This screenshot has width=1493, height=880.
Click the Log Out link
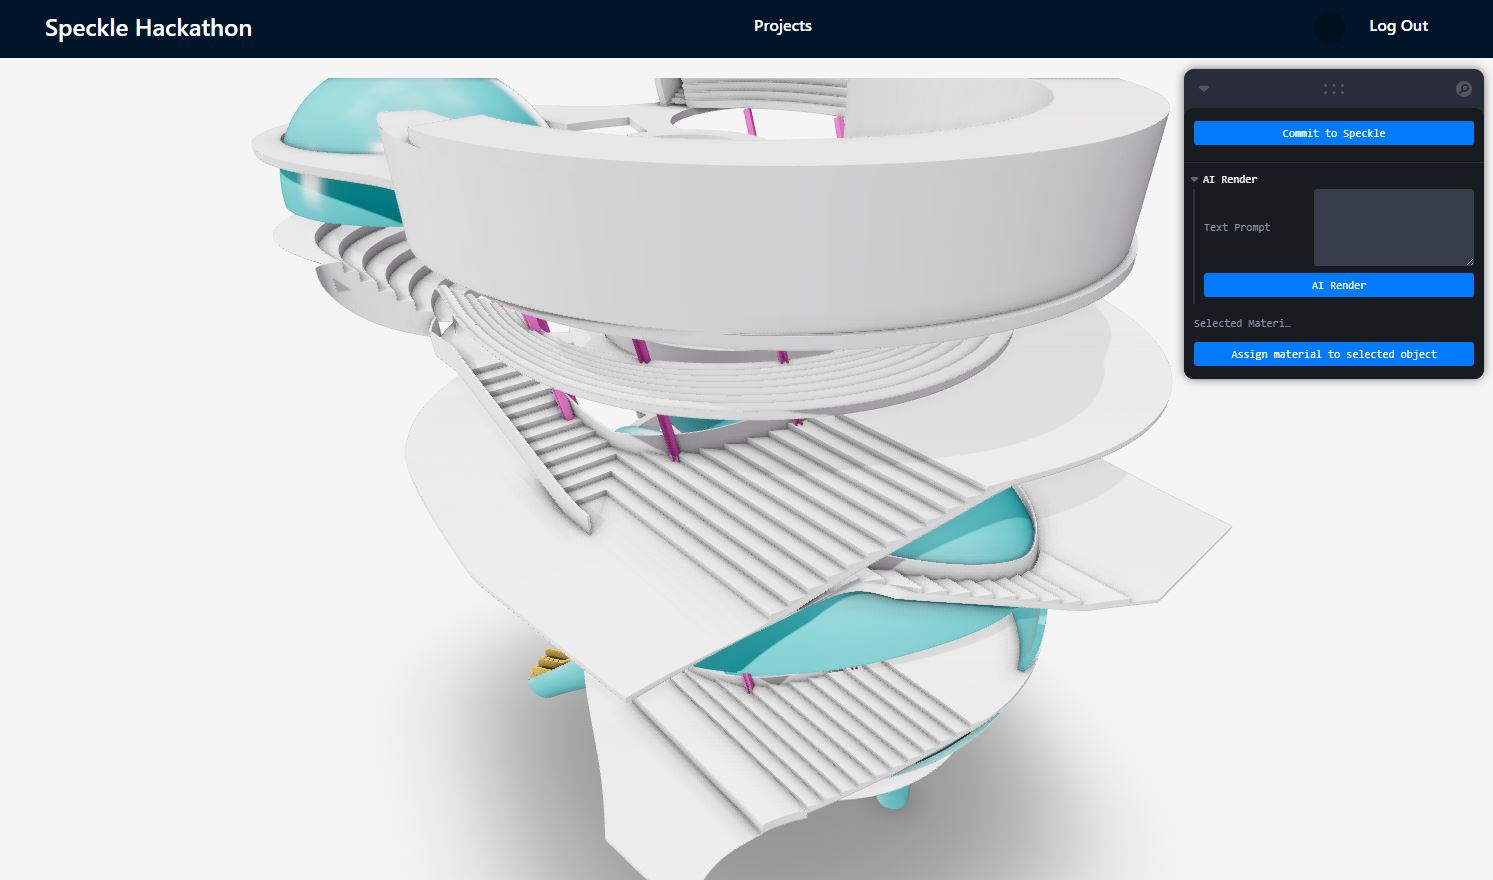1398,26
